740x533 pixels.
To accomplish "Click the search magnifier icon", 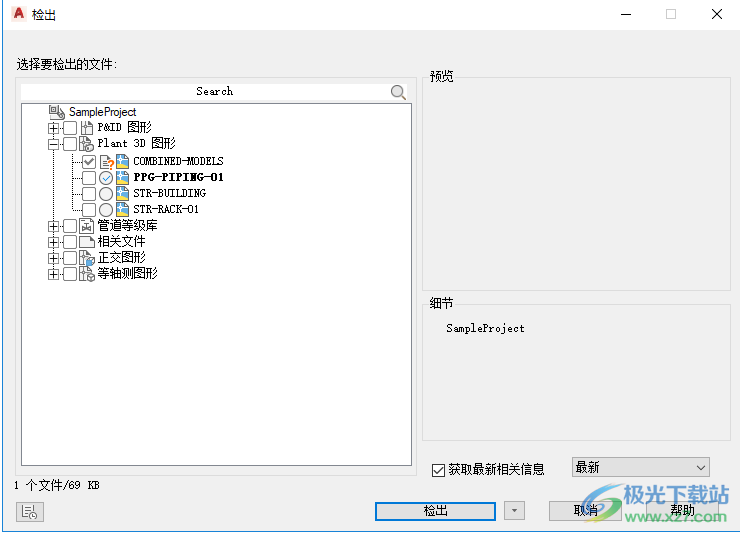I will coord(398,92).
